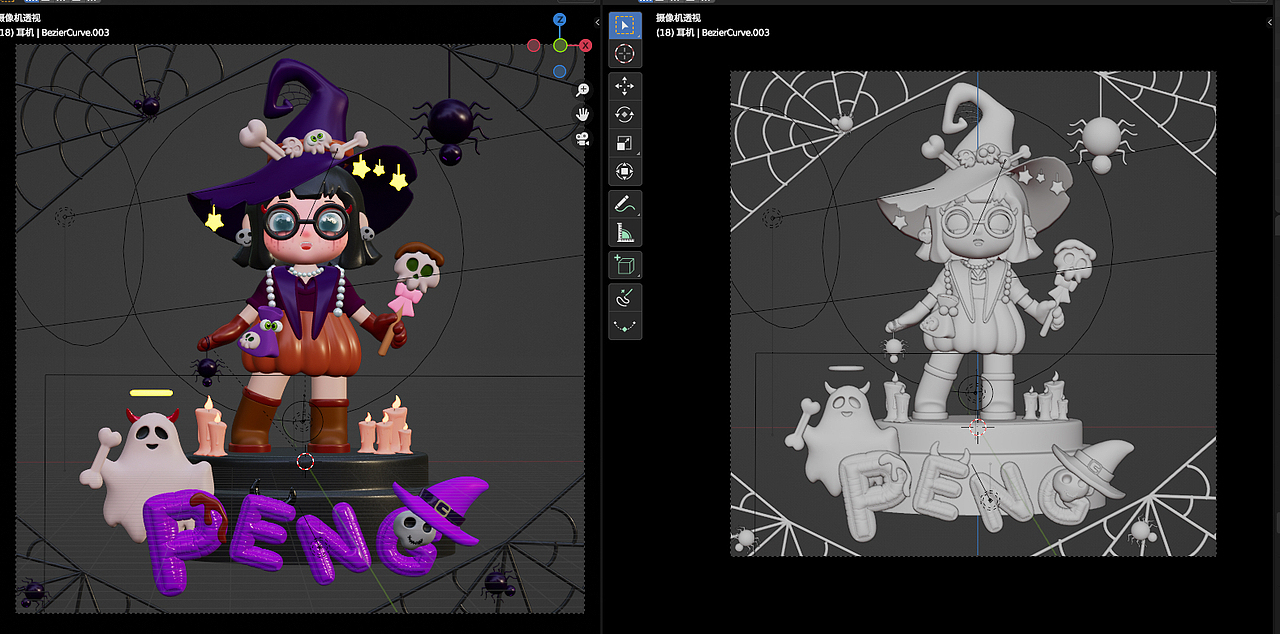Snap view to the red X axis on the gizmo
Screen dimensions: 1280x634
[x=586, y=45]
